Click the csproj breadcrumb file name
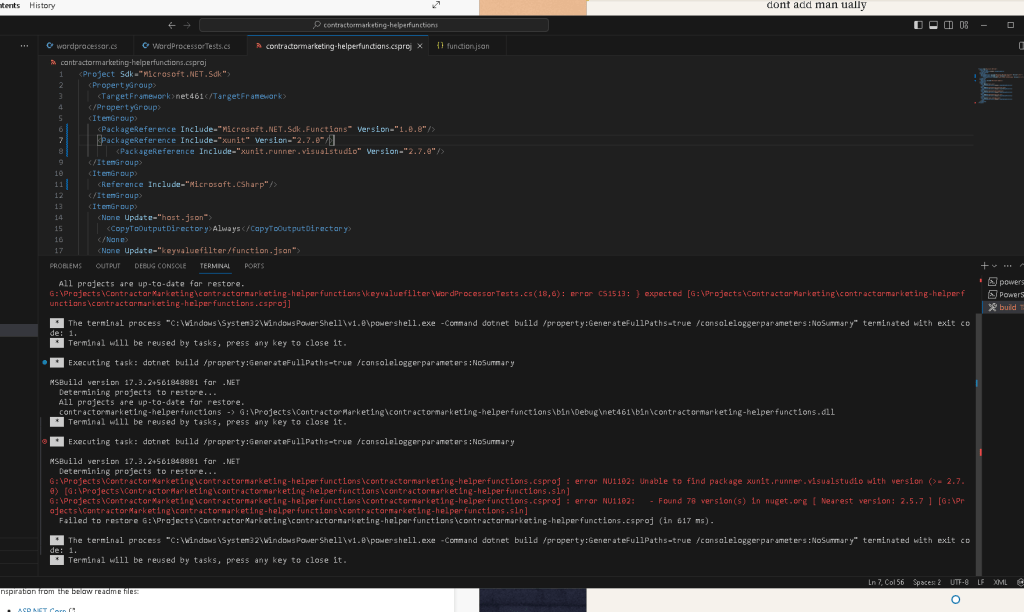The height and width of the screenshot is (612, 1024). (133, 63)
